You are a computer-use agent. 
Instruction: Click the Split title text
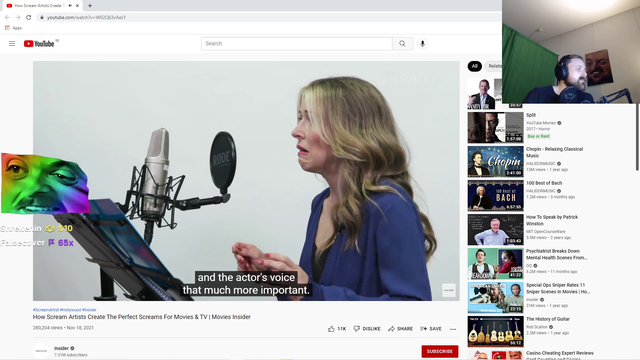click(x=531, y=115)
